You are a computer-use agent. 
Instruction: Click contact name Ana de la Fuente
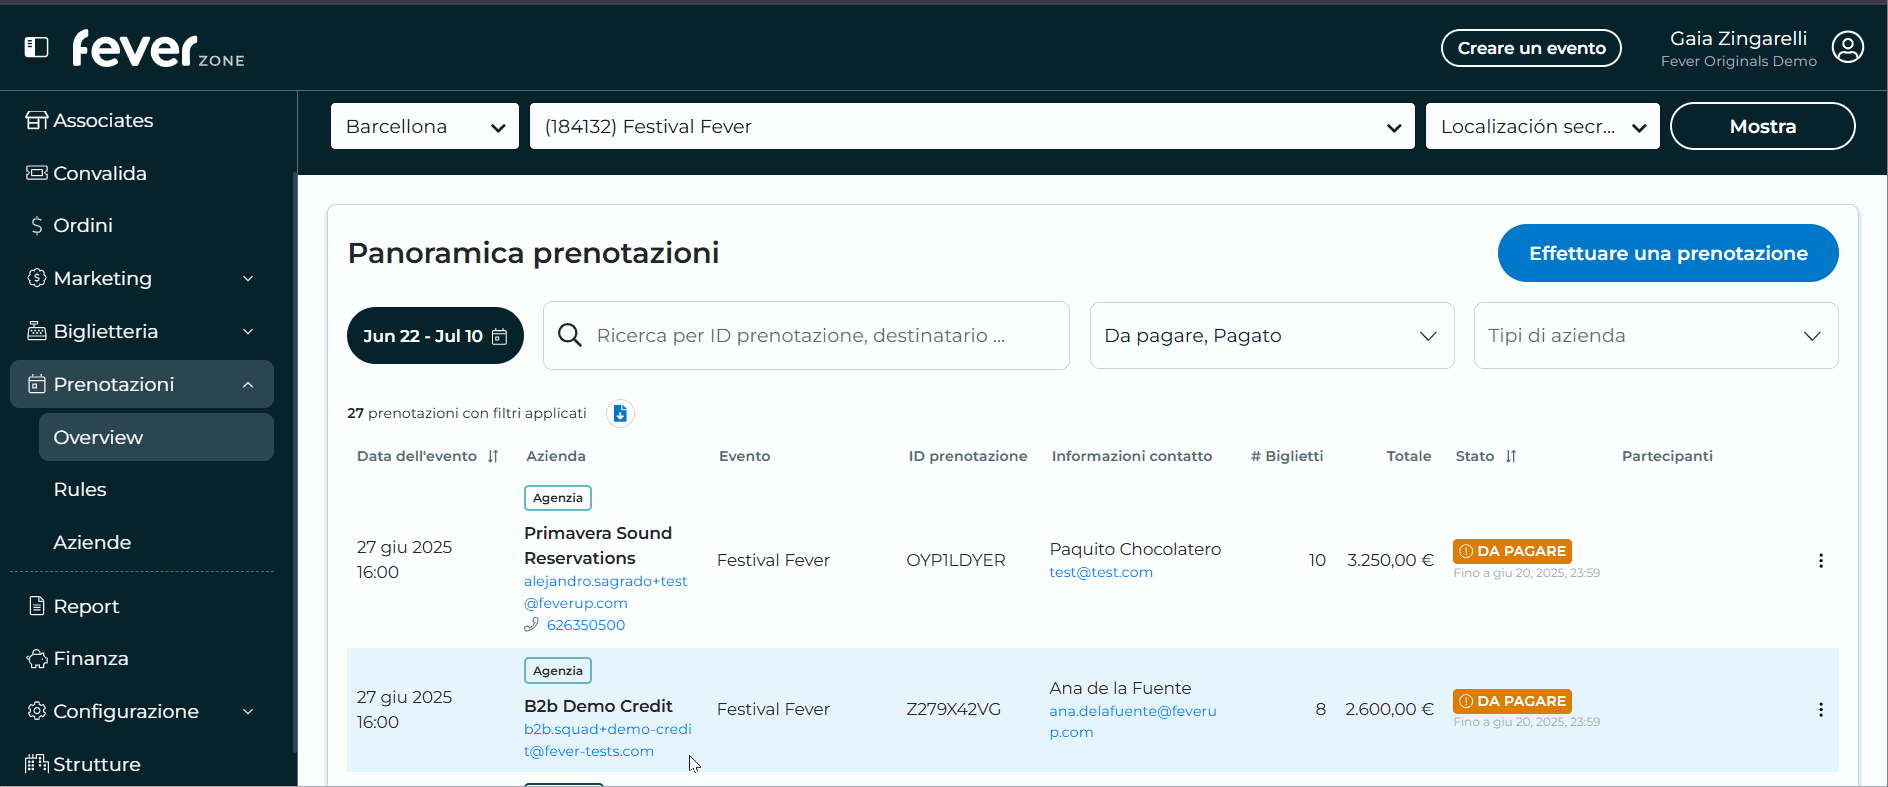tap(1120, 688)
